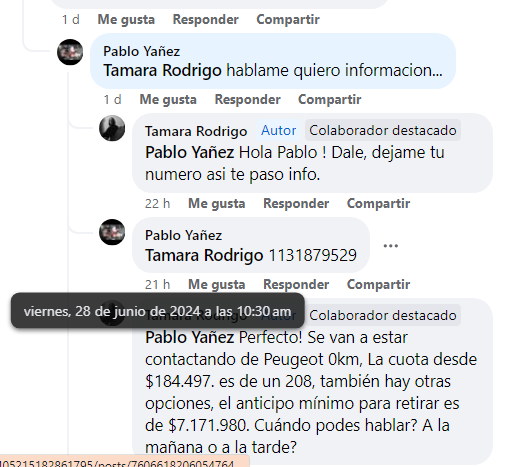The width and height of the screenshot is (523, 467).
Task: Share Tamara Rodrigo's 'Hola Pablo' comment
Action: [x=379, y=203]
